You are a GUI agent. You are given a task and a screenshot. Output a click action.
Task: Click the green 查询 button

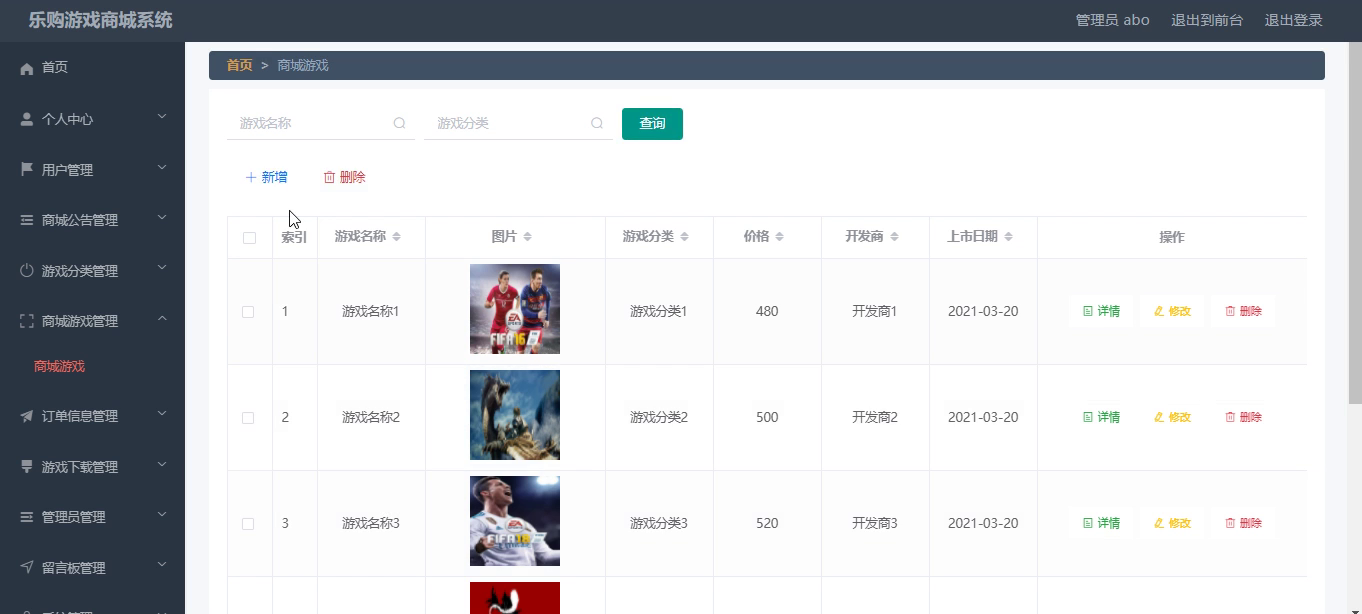click(x=652, y=124)
